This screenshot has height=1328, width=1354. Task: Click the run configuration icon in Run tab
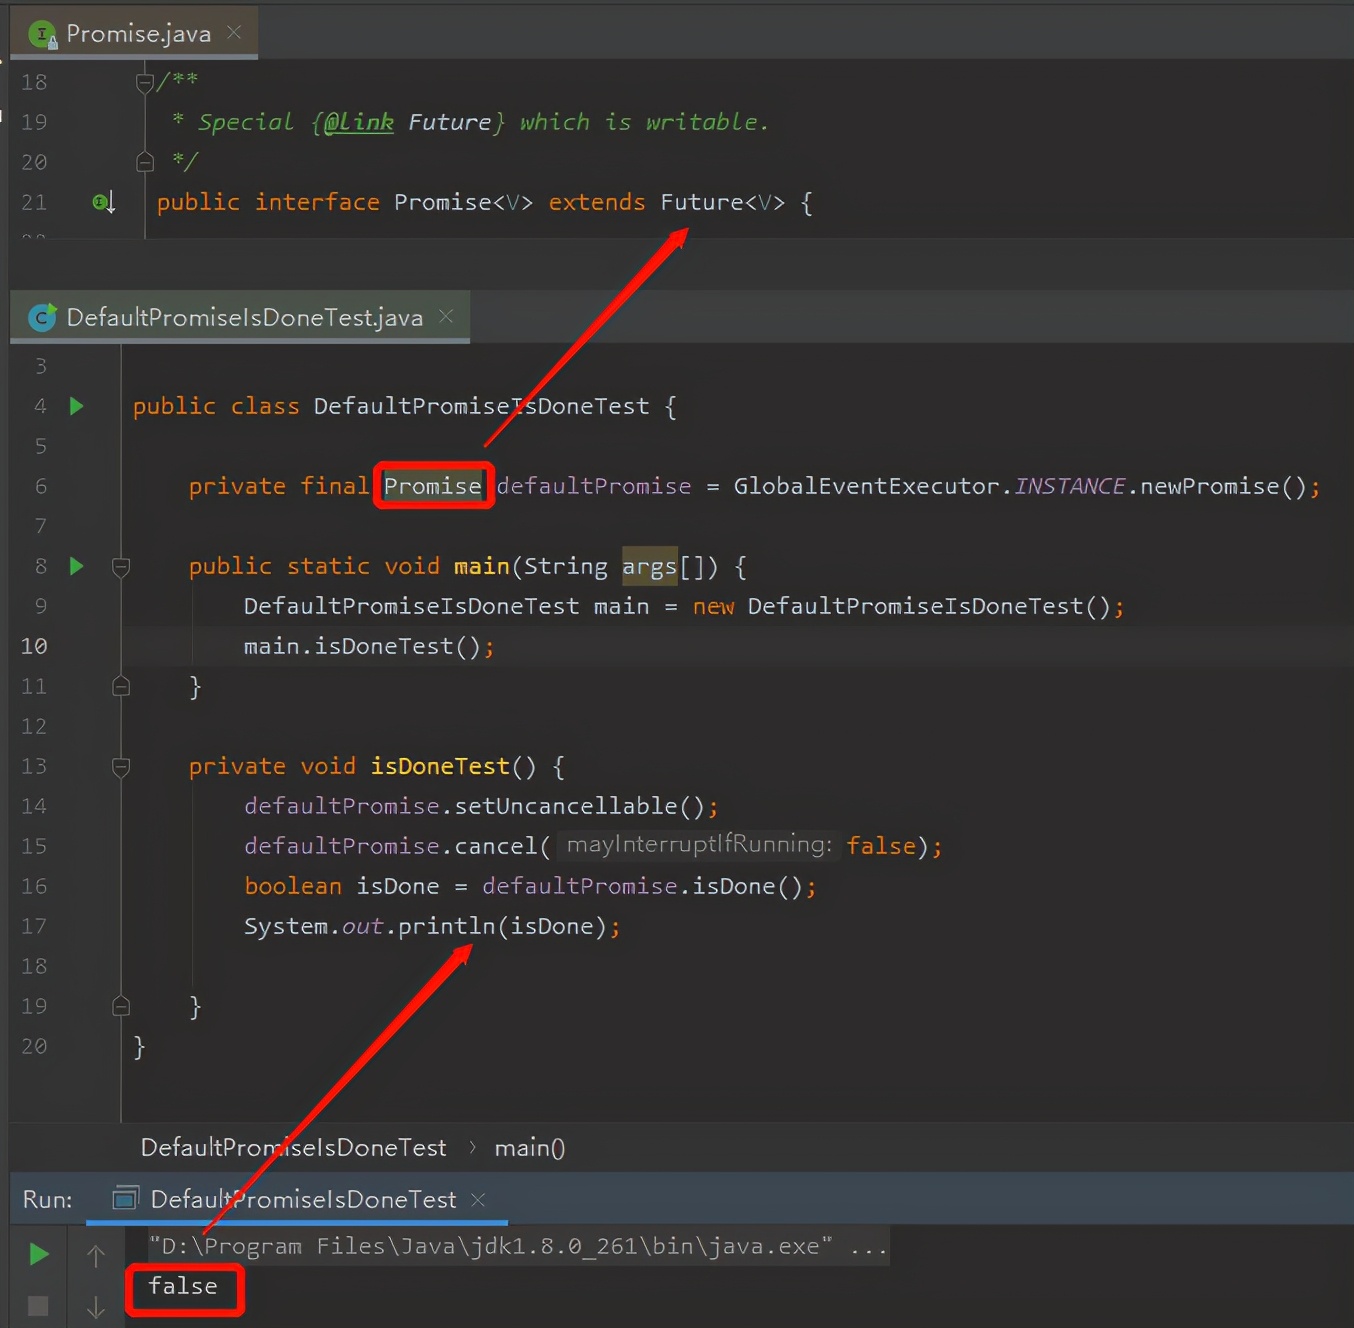[x=125, y=1198]
